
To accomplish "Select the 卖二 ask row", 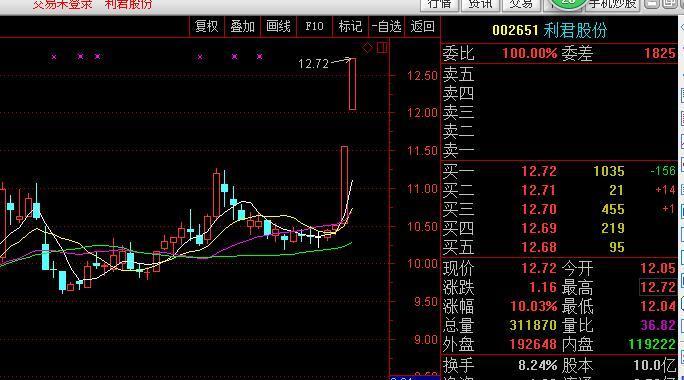I will click(x=559, y=131).
